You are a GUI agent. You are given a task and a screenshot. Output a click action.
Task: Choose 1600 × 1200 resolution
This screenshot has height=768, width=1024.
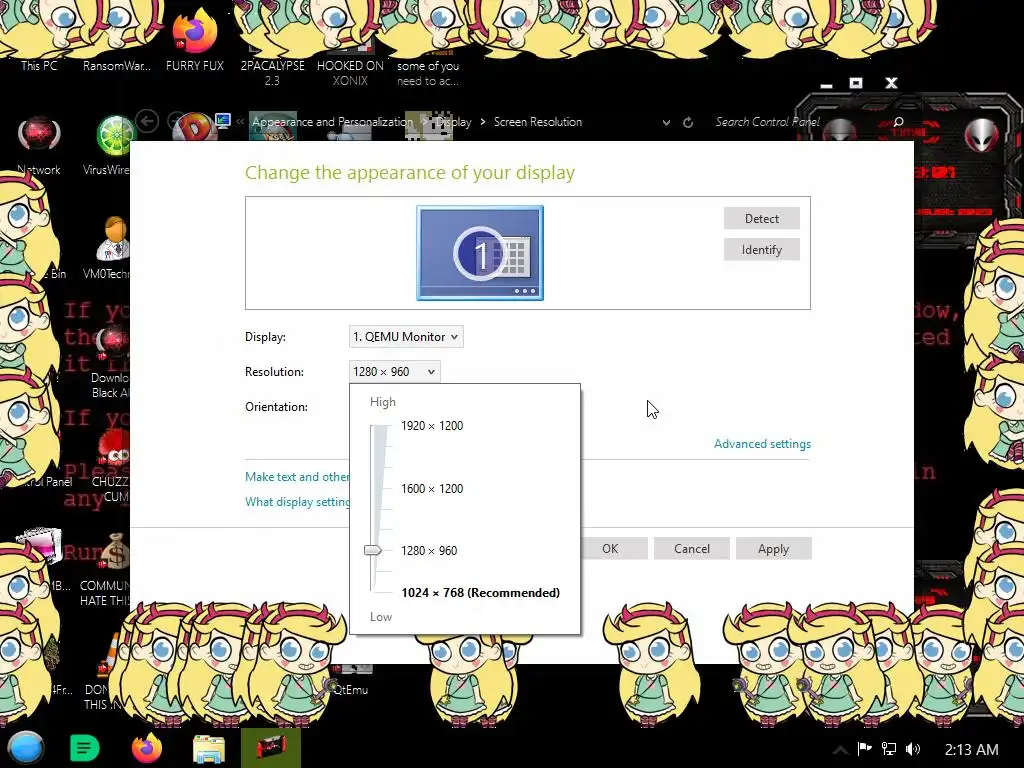(x=432, y=488)
